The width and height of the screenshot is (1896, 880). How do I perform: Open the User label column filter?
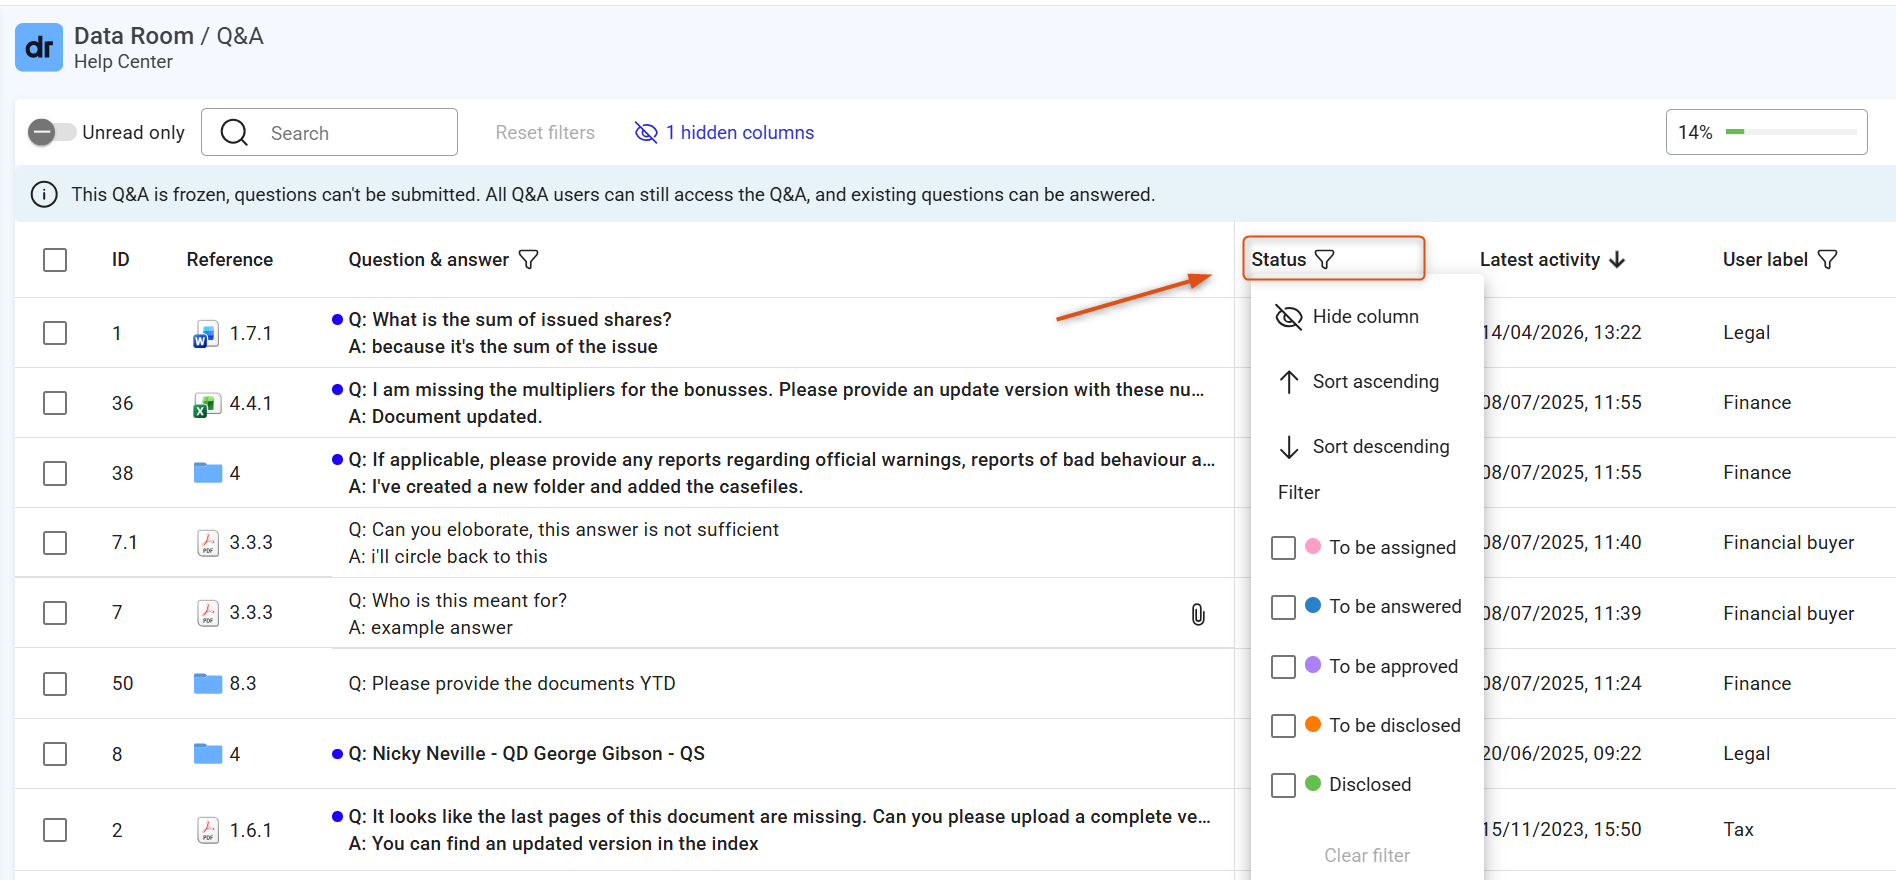pos(1828,260)
